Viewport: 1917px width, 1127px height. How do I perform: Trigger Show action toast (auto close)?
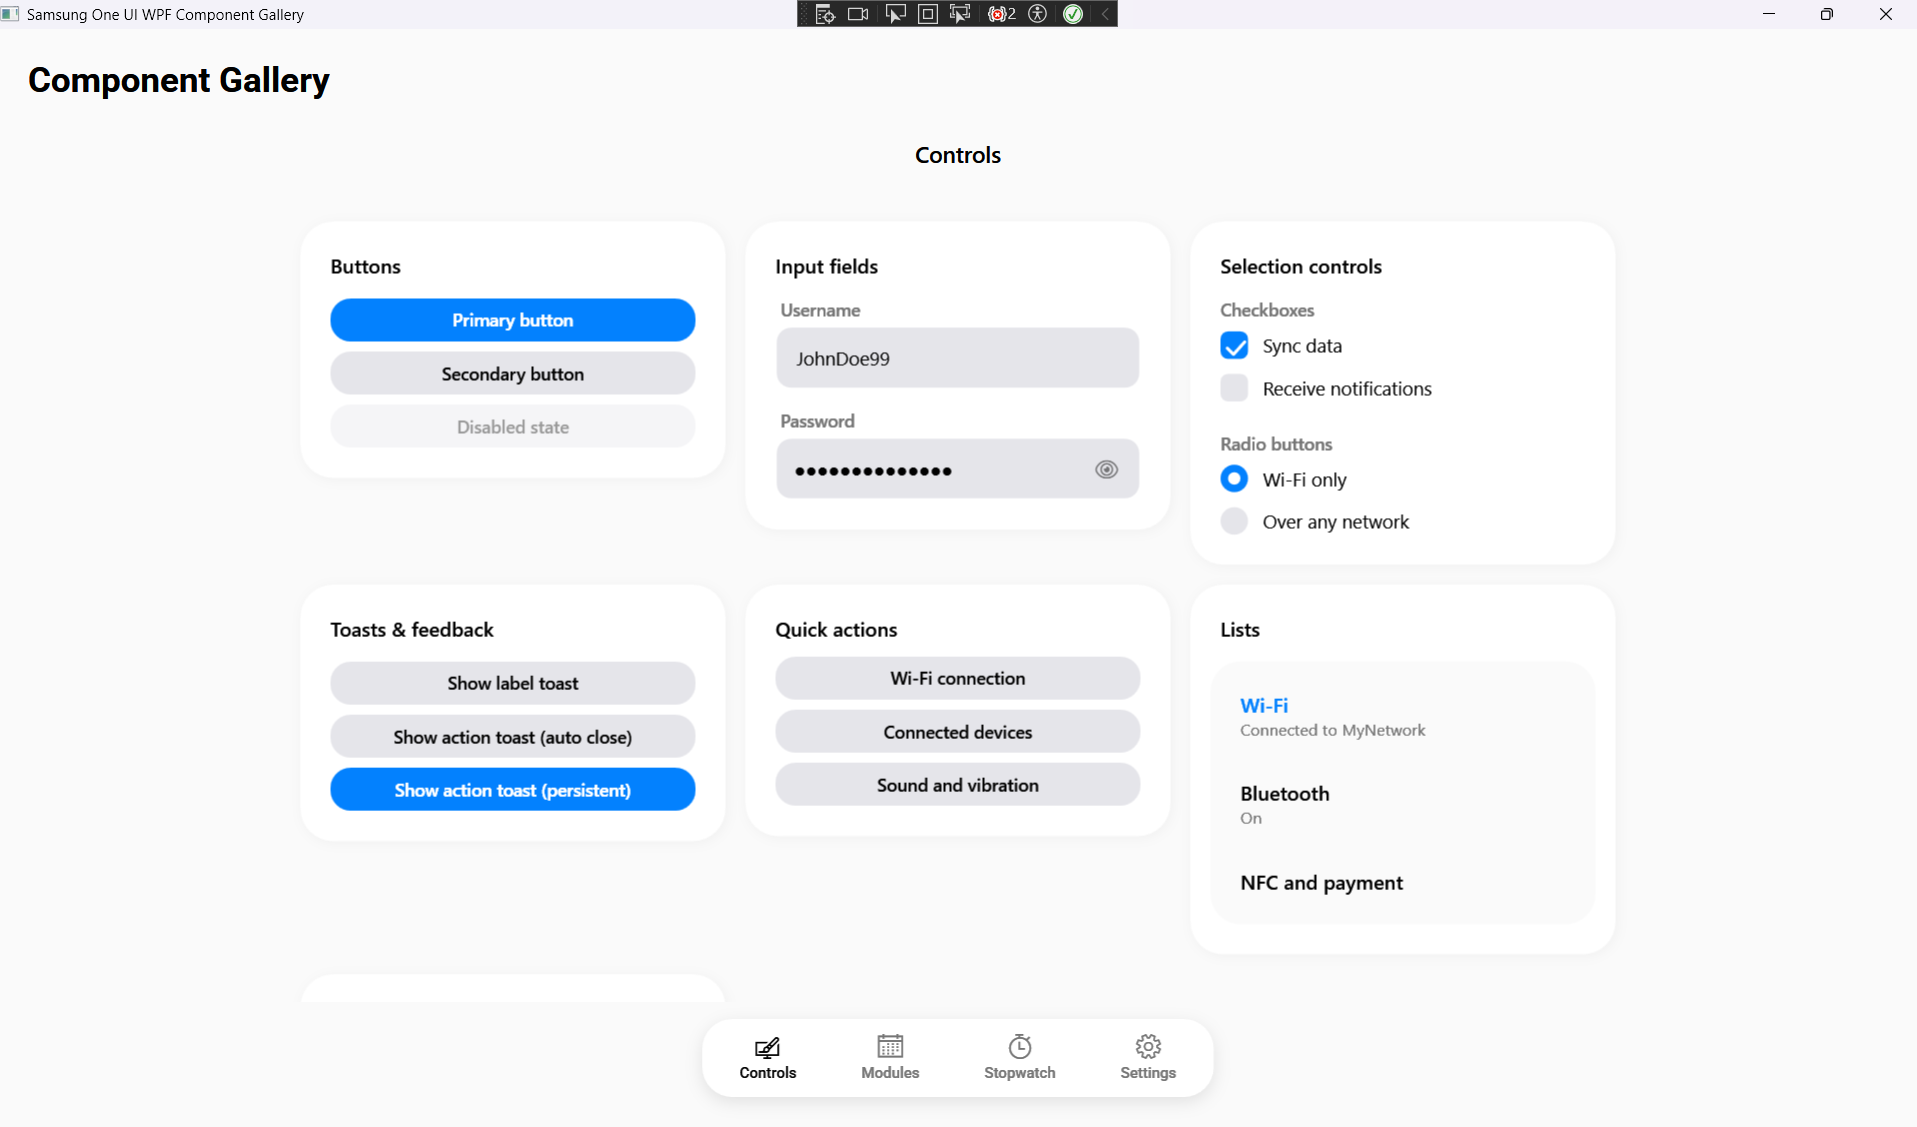click(513, 737)
